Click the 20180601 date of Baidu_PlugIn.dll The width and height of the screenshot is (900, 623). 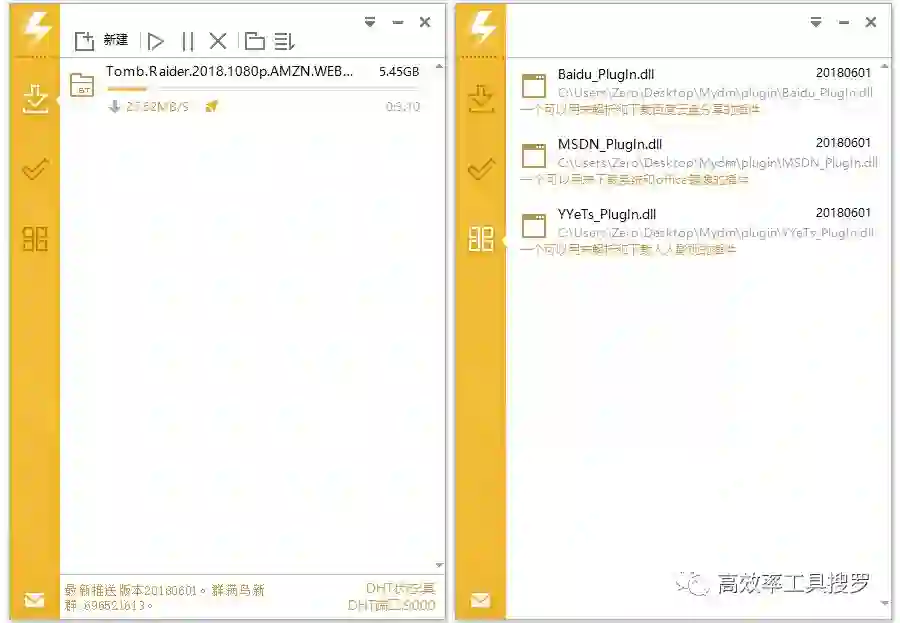[x=843, y=73]
